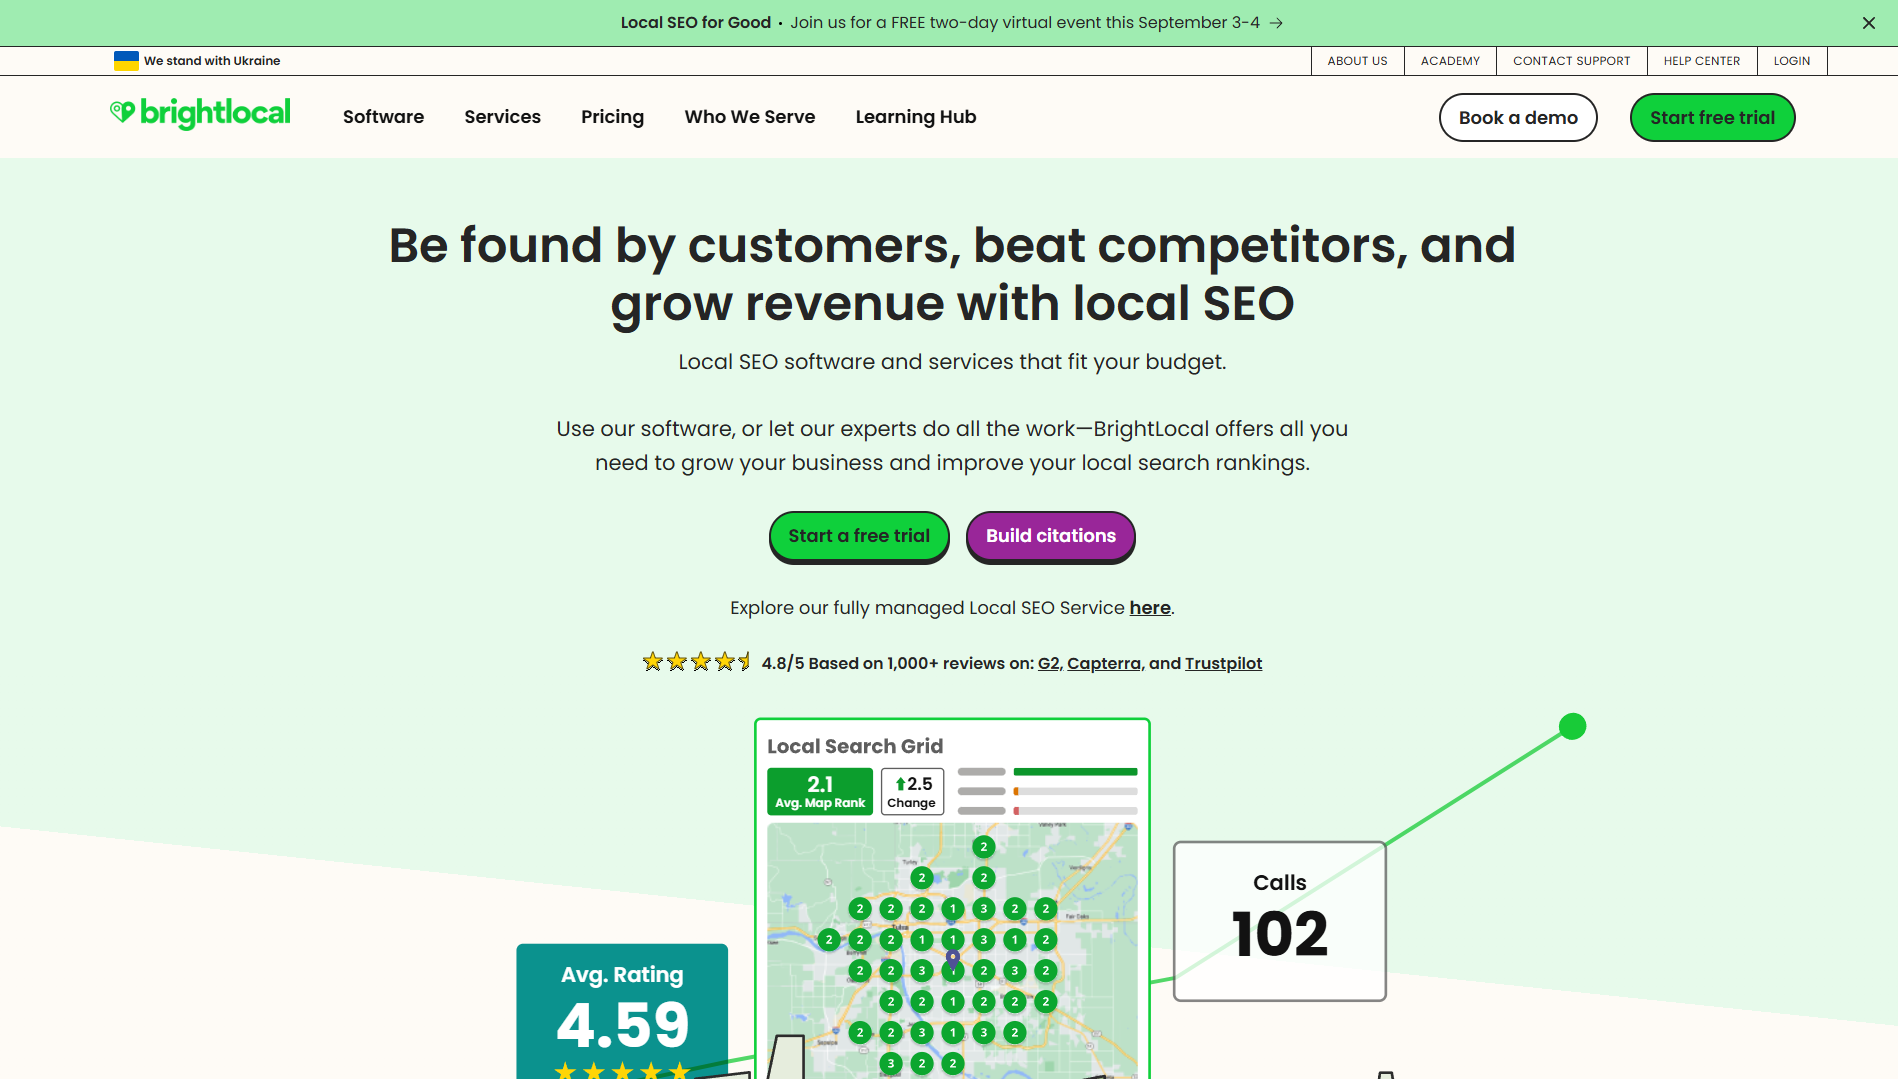Open Capterra reviews link
This screenshot has height=1079, width=1898.
[1104, 663]
